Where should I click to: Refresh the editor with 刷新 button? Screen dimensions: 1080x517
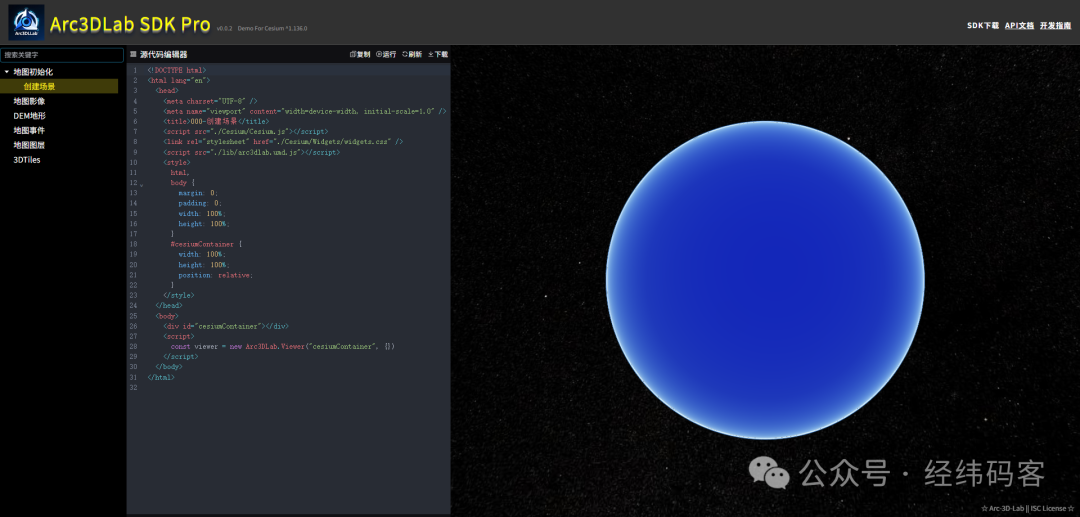412,54
